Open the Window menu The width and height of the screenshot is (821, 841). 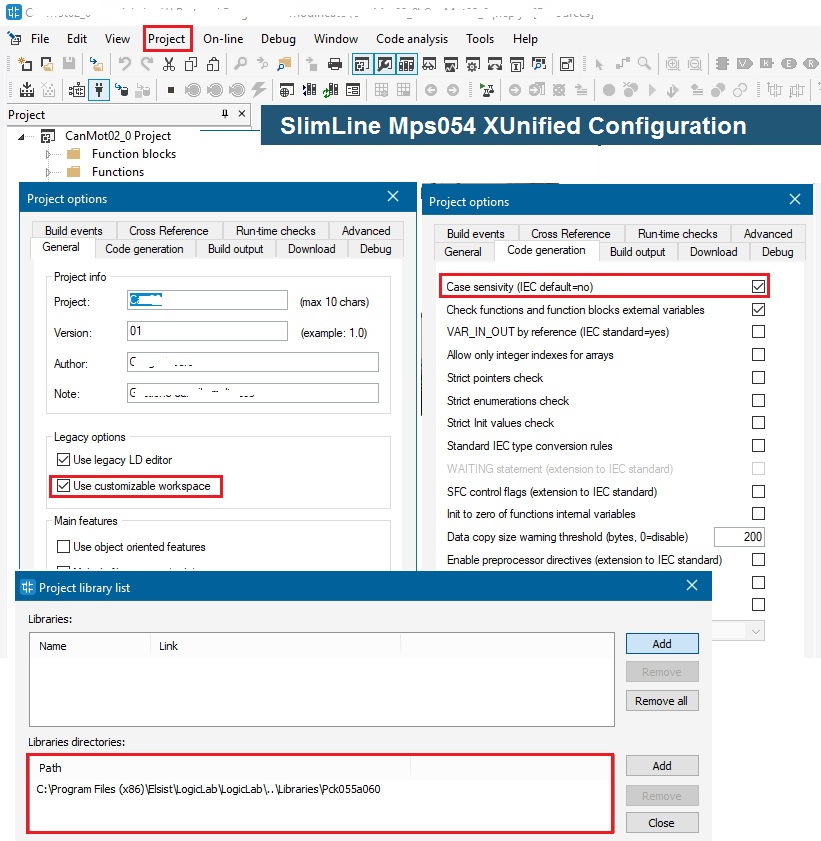pos(336,39)
